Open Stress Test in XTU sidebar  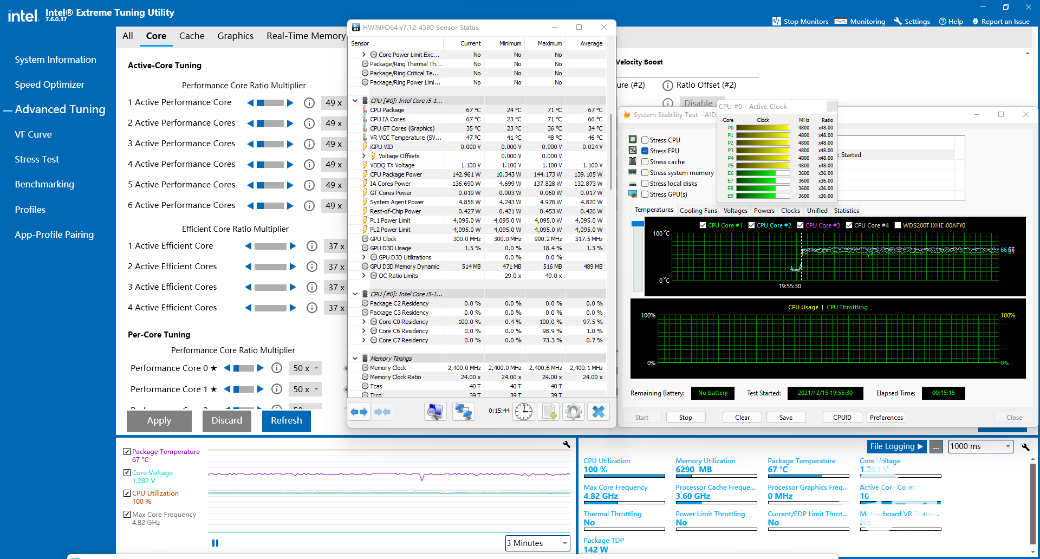pos(37,159)
